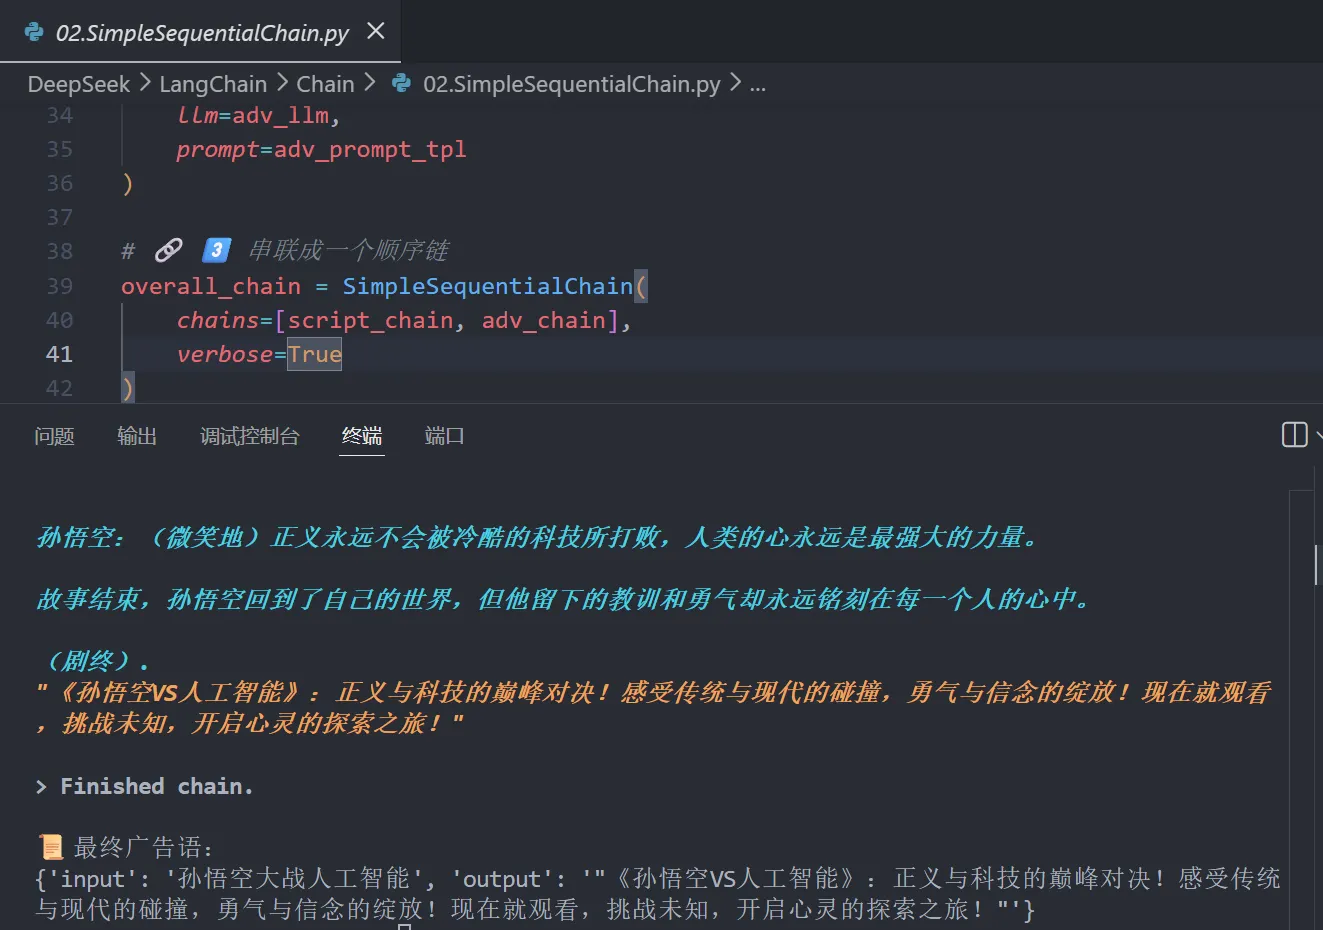
Task: Close the 02.SimpleSequentialChain.py editor tab
Action: 376,31
